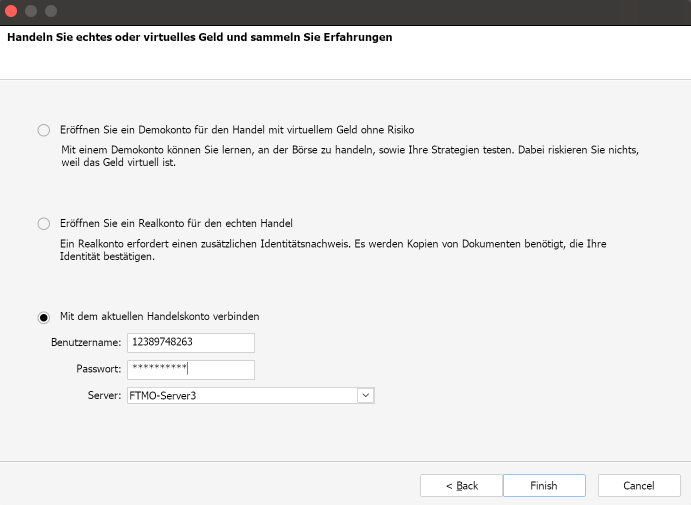
Task: Go to previous step with Back button
Action: (x=461, y=485)
